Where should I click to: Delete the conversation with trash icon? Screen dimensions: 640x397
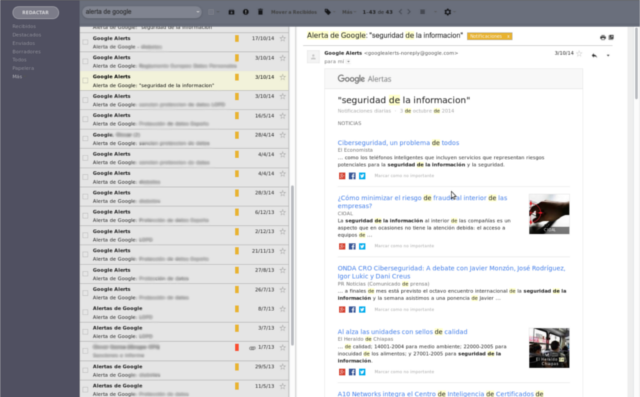click(x=260, y=12)
